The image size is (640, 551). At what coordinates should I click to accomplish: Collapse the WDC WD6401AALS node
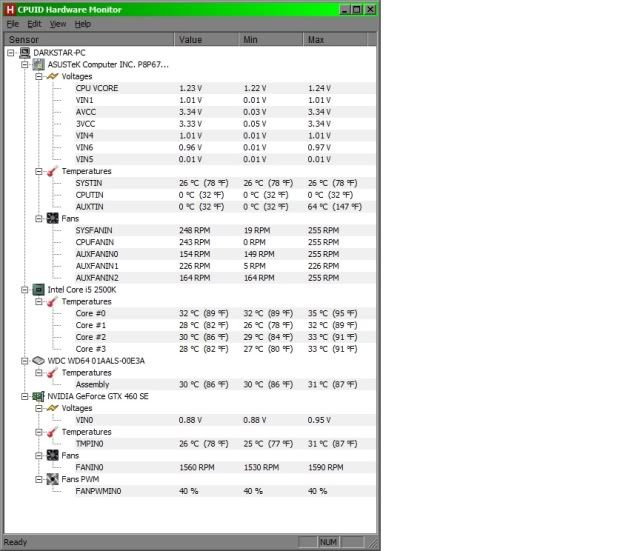[x=25, y=360]
